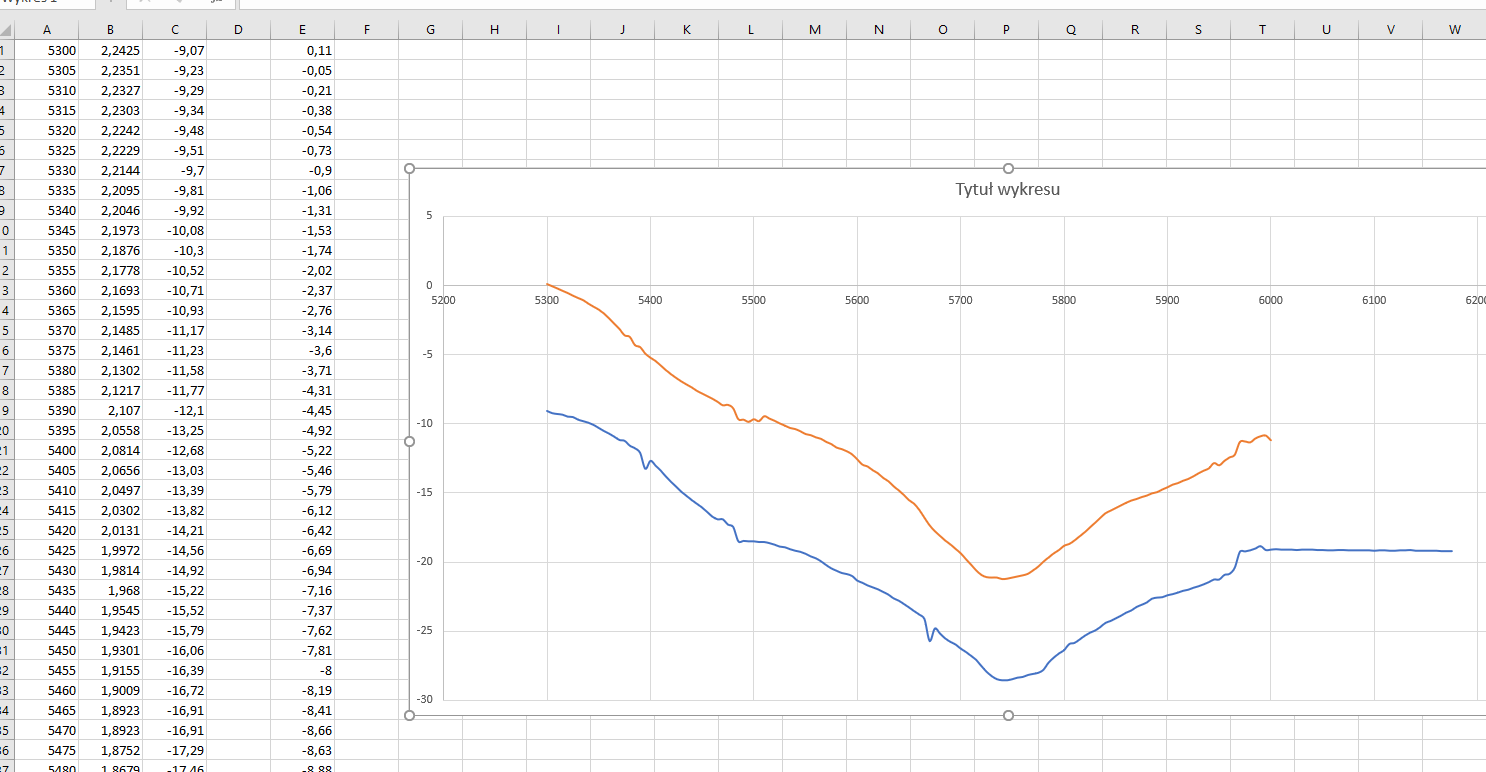This screenshot has width=1486, height=772.
Task: Click cell containing 1,968
Action: click(111, 590)
